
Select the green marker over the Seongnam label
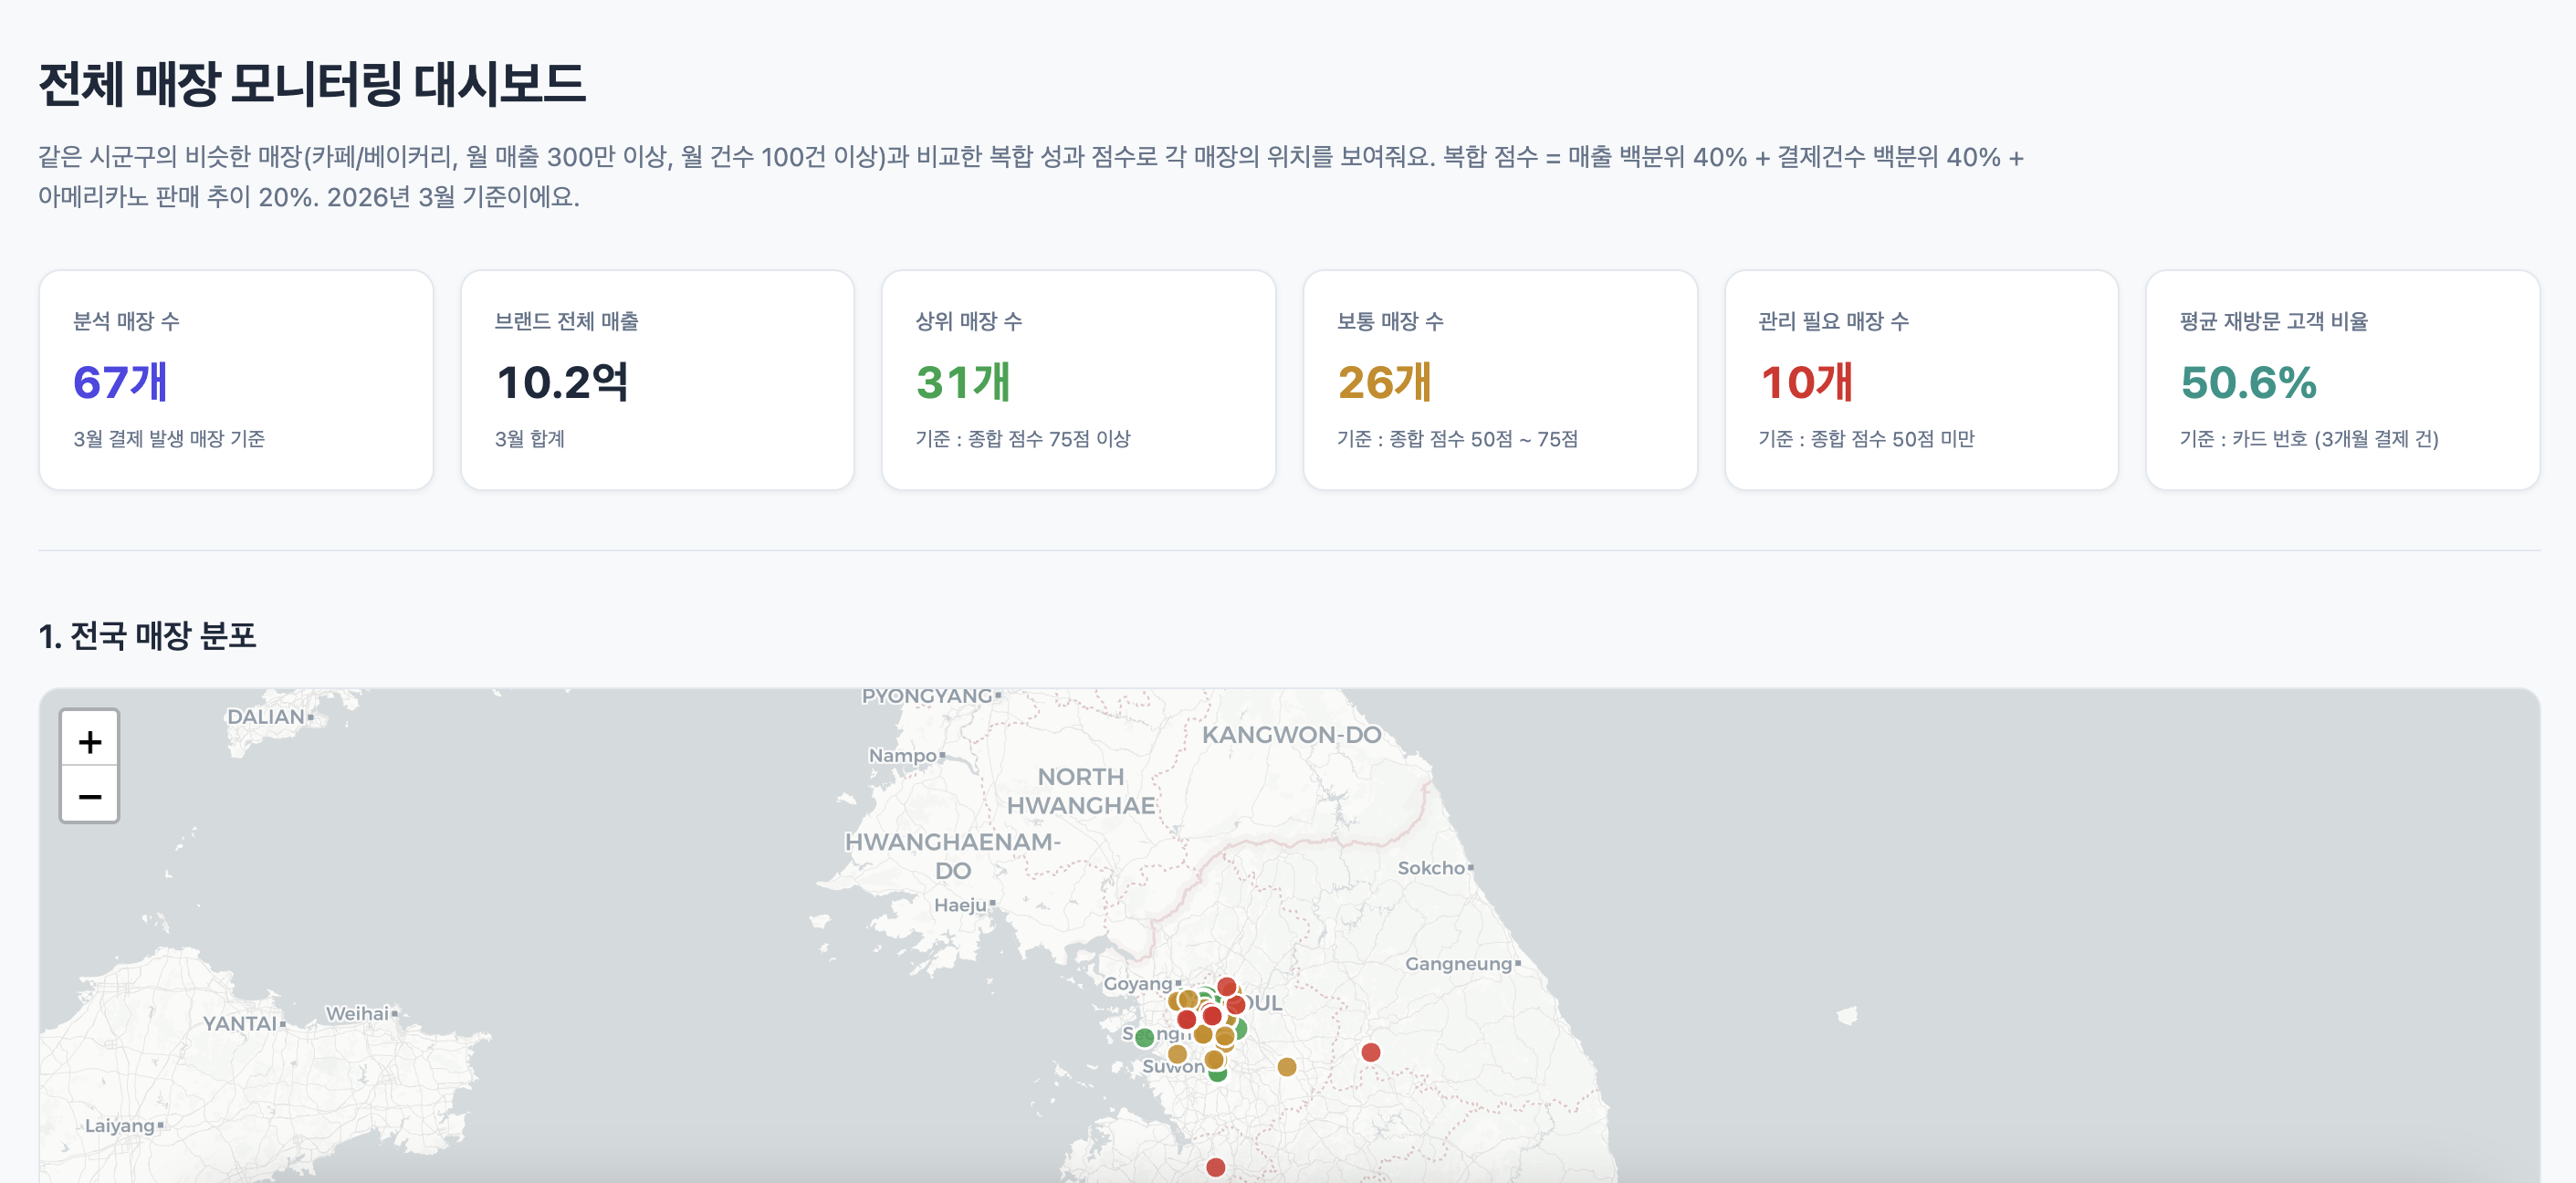point(1145,1037)
